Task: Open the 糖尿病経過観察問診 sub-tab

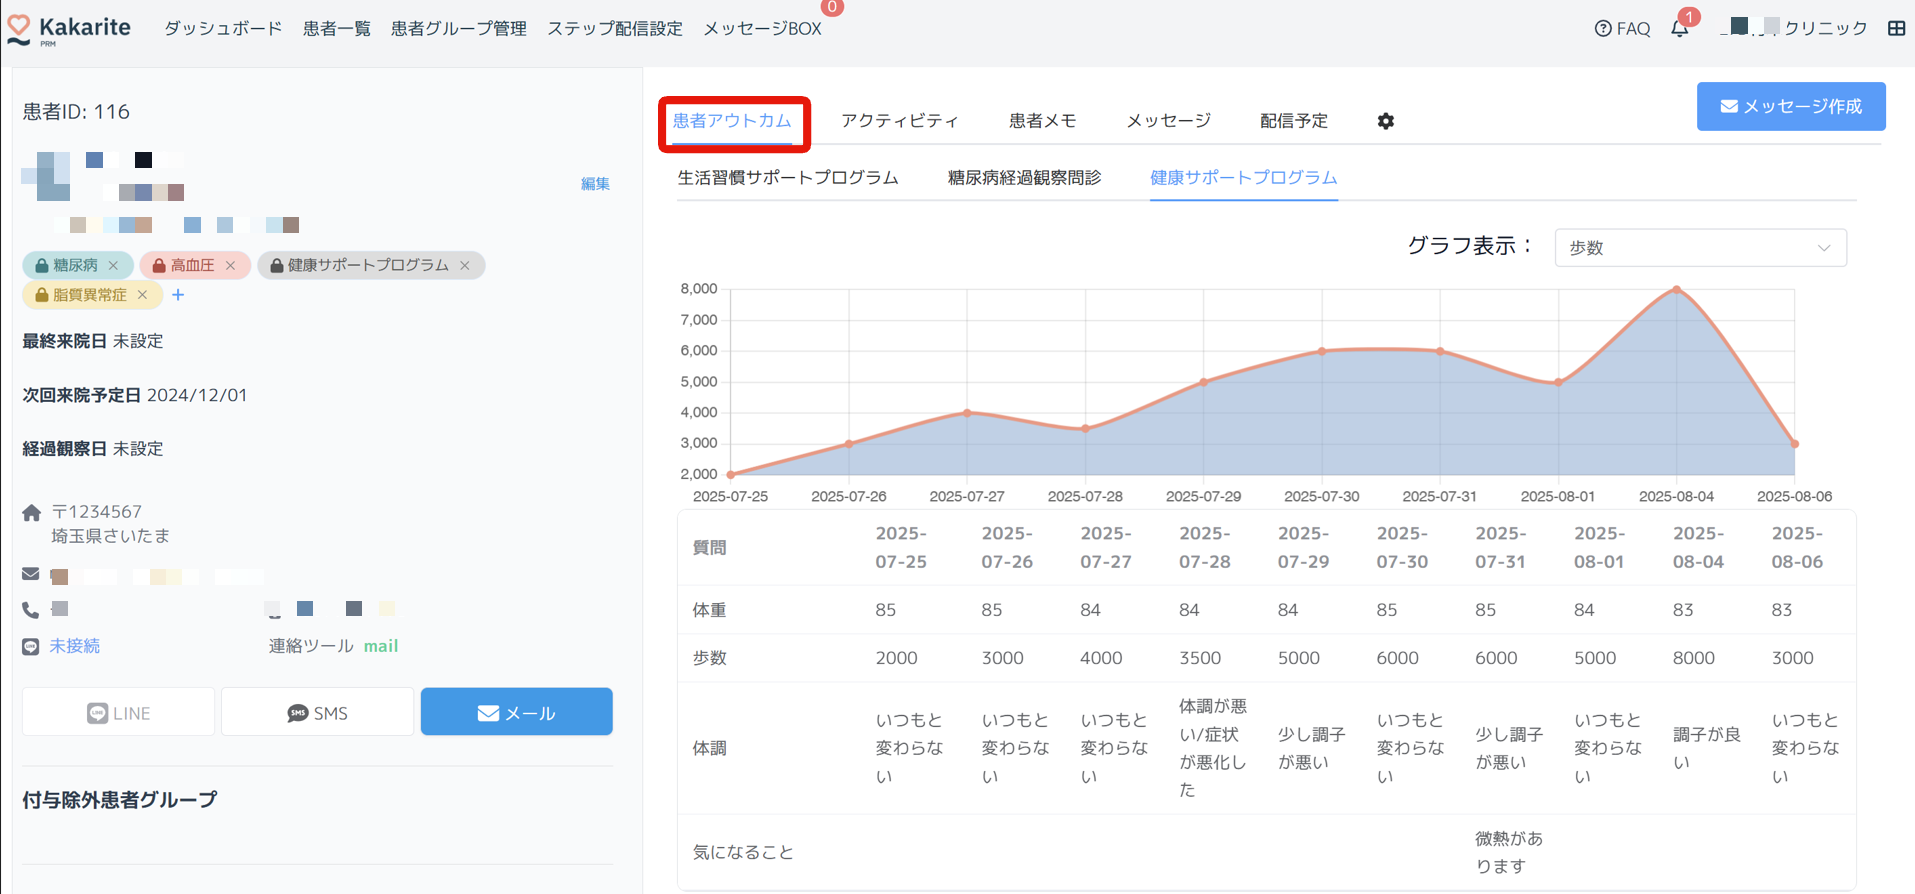Action: point(1024,178)
